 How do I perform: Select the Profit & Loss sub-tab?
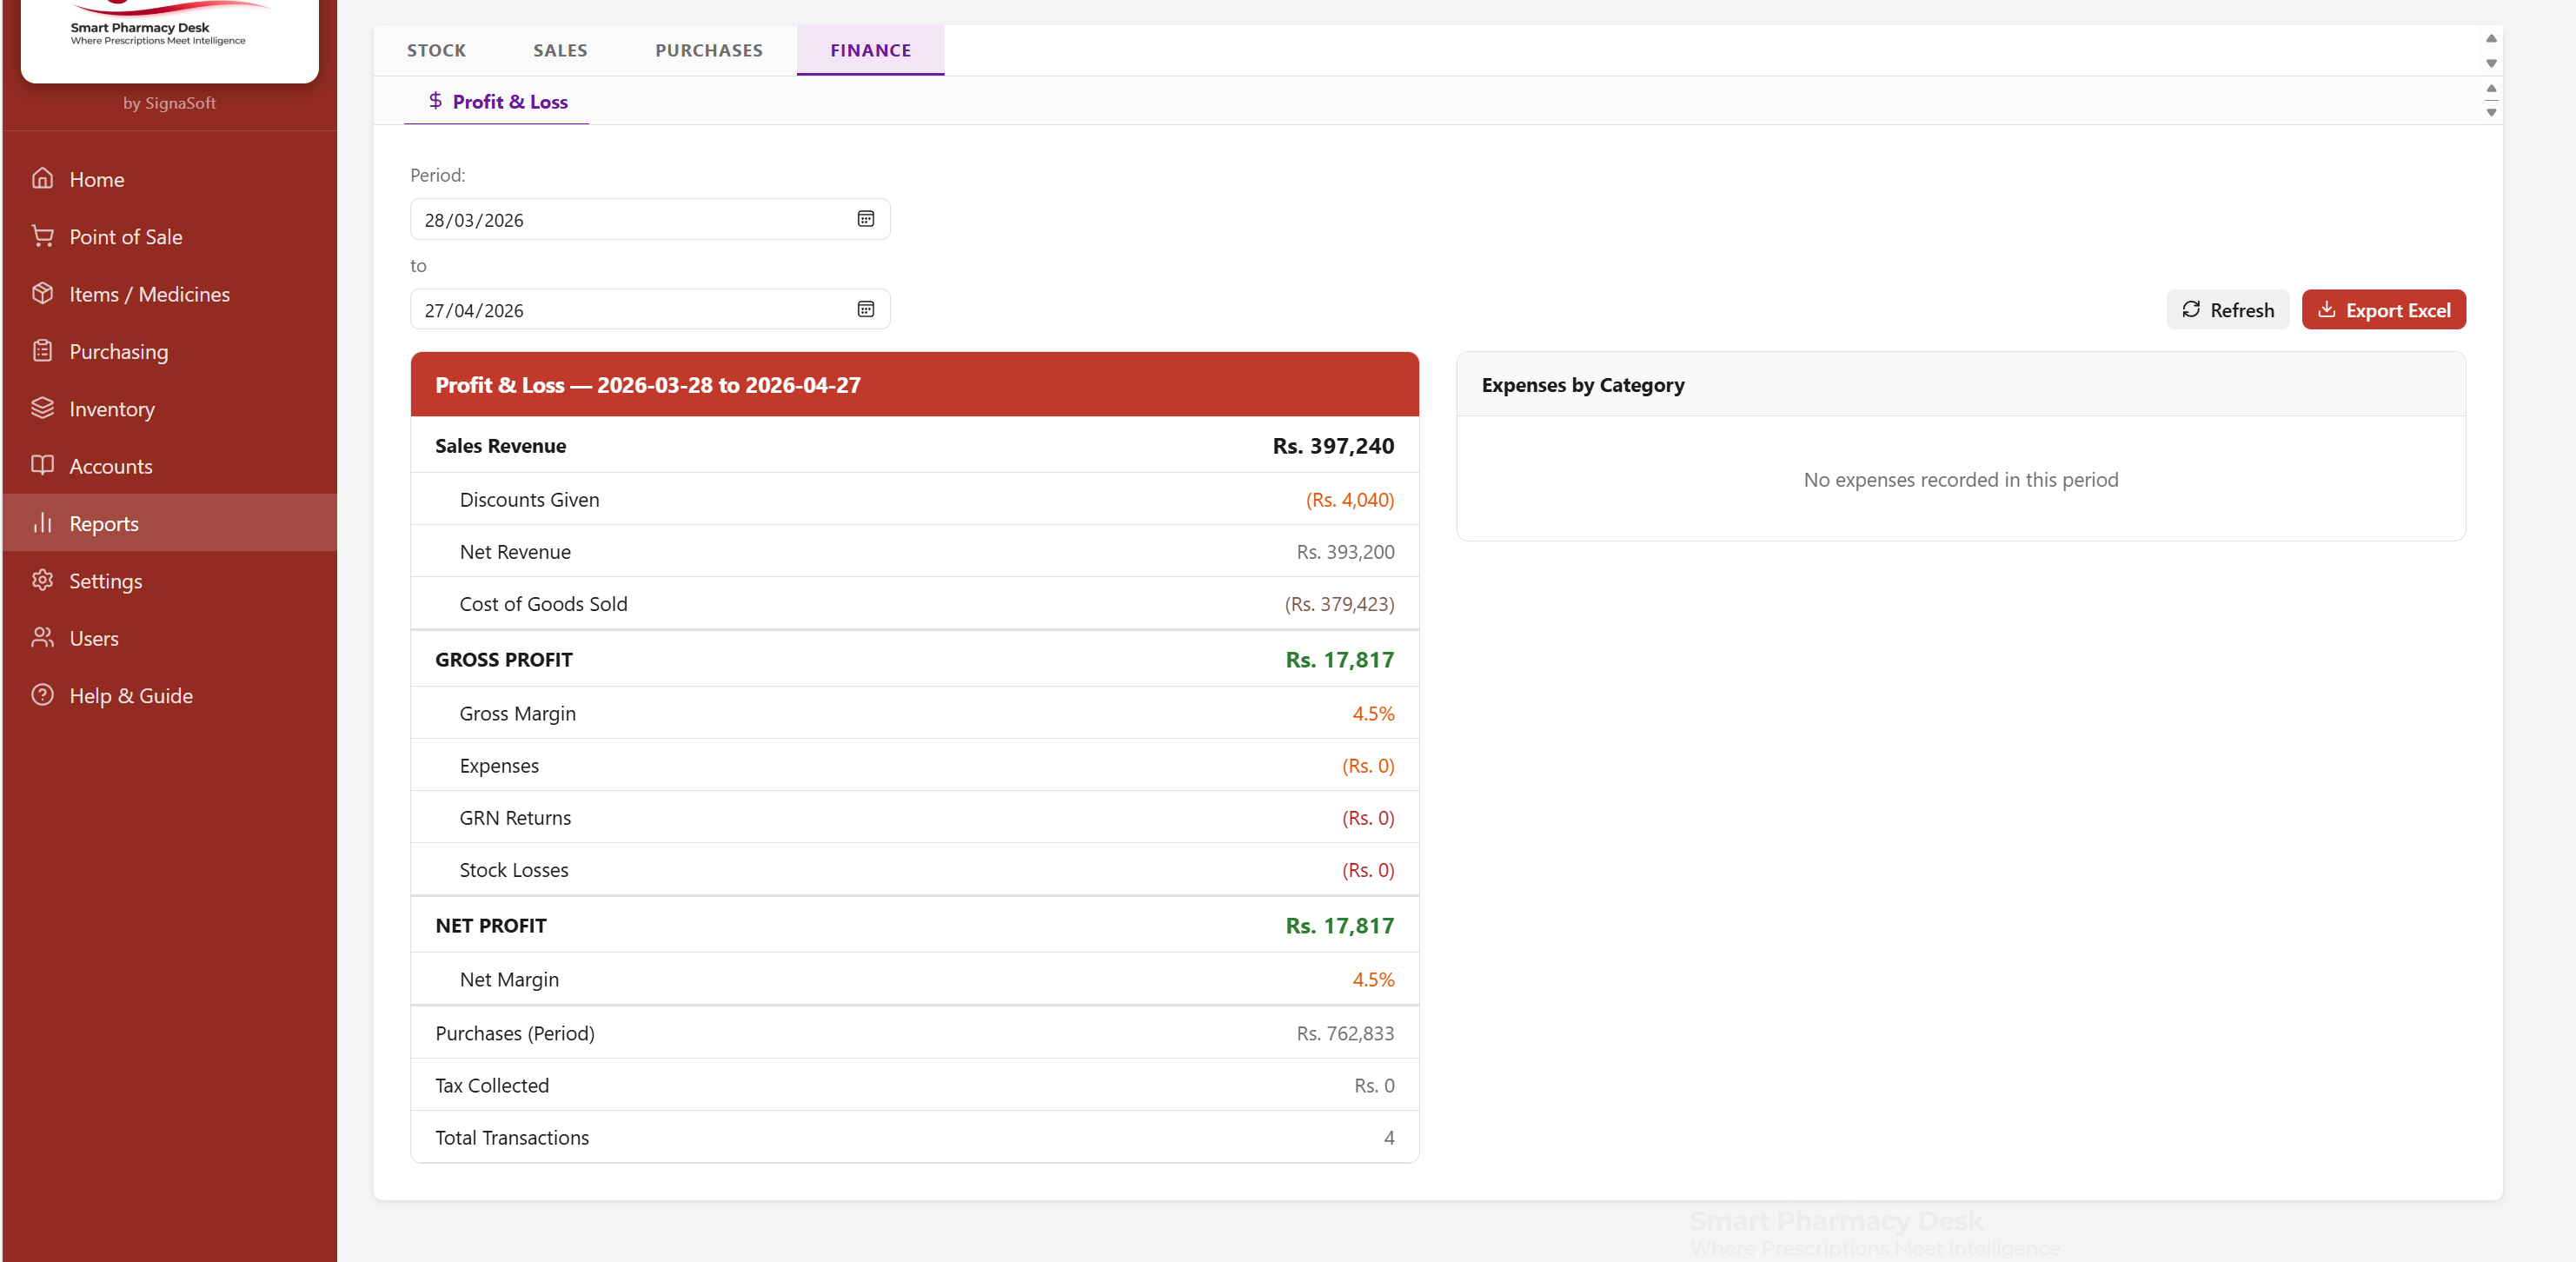(497, 102)
